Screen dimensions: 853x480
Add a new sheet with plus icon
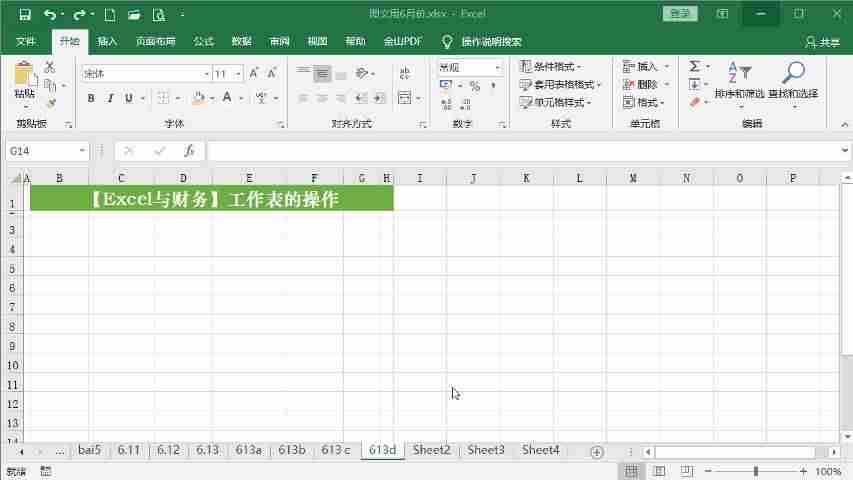click(597, 452)
